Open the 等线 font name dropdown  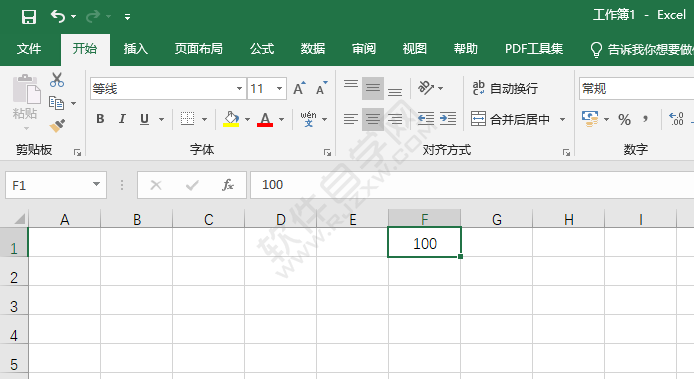[x=239, y=89]
